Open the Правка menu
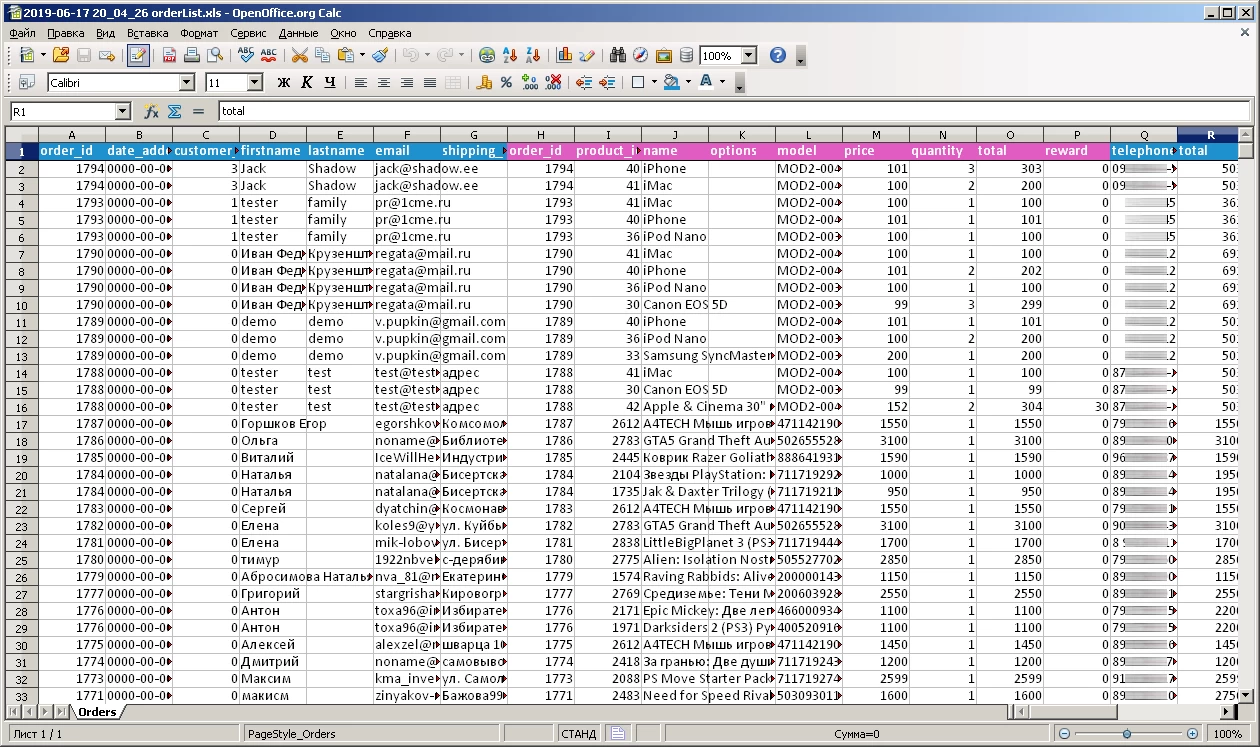Screen dimensions: 1260x747 (65, 33)
